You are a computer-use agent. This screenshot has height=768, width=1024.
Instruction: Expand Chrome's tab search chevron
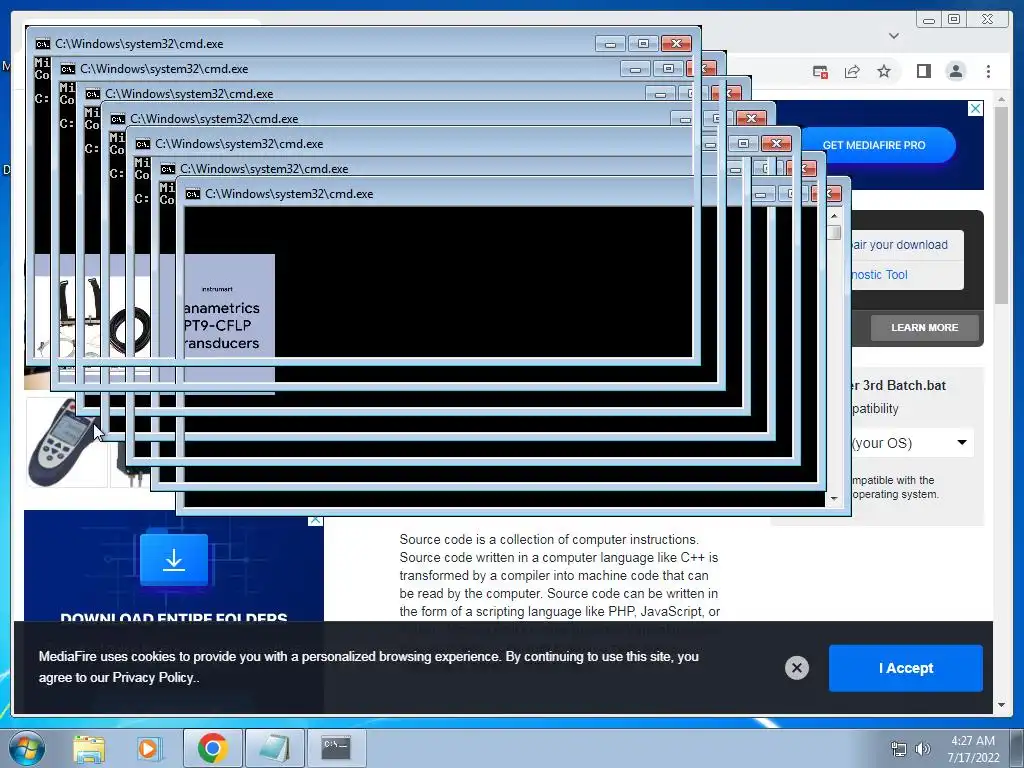(x=894, y=35)
